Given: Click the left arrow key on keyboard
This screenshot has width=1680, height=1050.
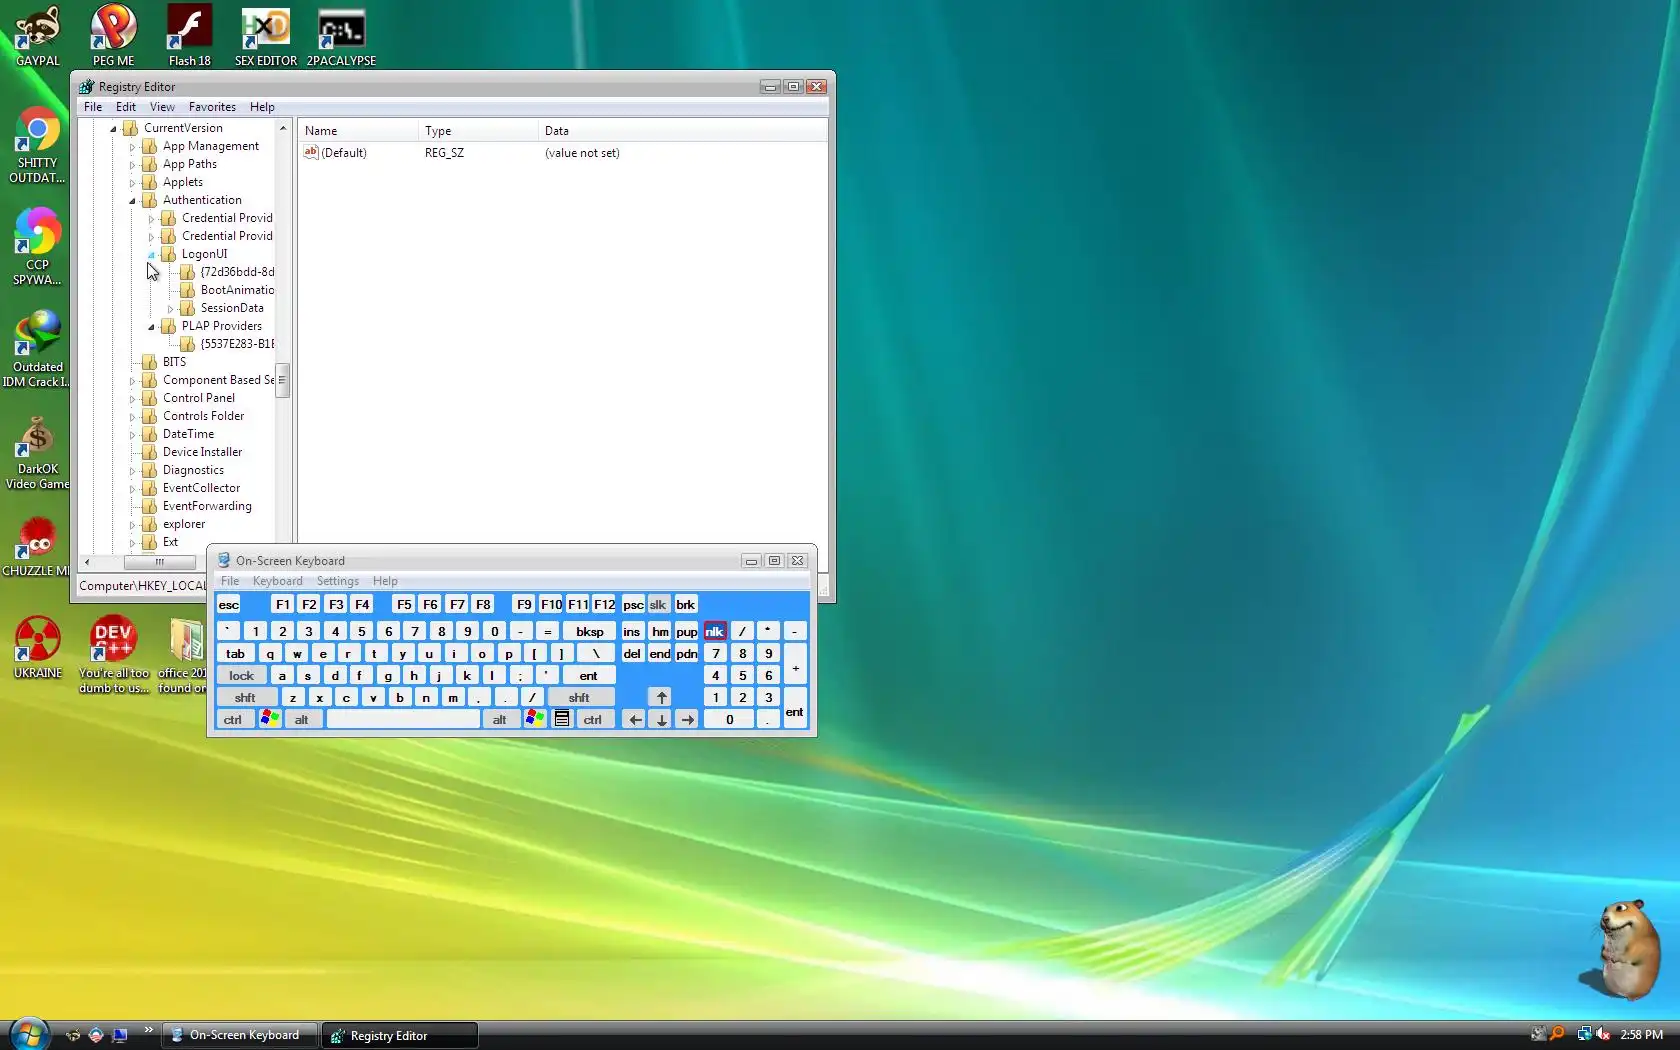Looking at the screenshot, I should [635, 719].
